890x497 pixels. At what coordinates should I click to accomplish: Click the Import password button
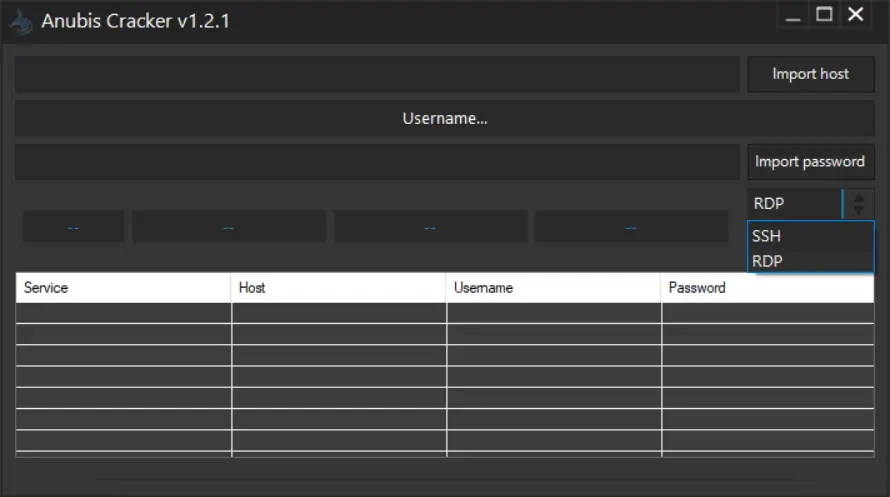click(x=810, y=162)
